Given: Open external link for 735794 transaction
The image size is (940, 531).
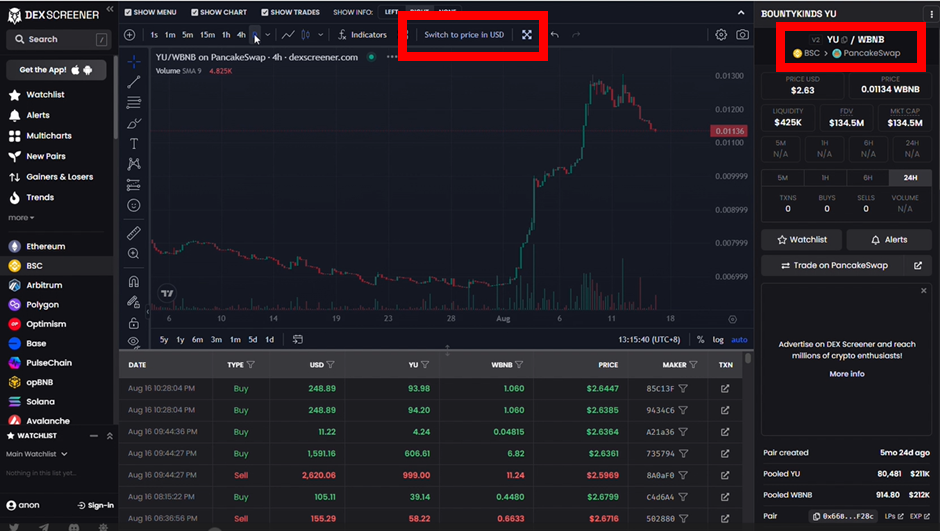Looking at the screenshot, I should point(725,454).
